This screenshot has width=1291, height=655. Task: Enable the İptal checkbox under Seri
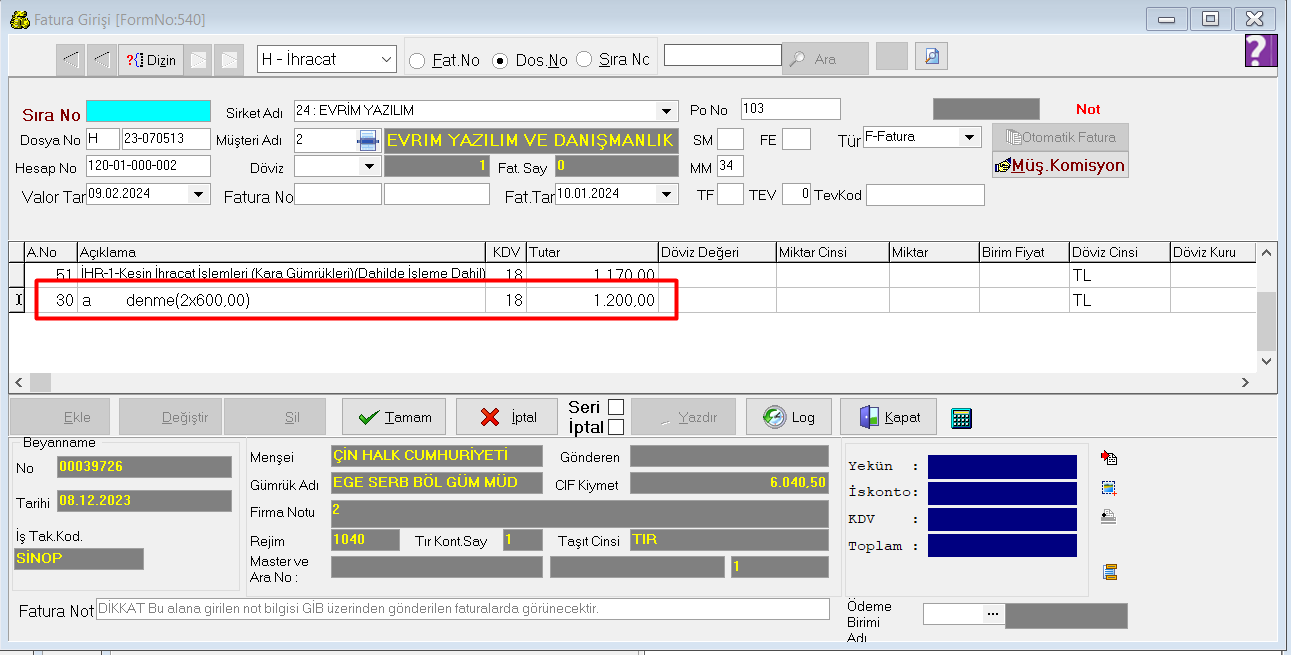click(x=616, y=427)
